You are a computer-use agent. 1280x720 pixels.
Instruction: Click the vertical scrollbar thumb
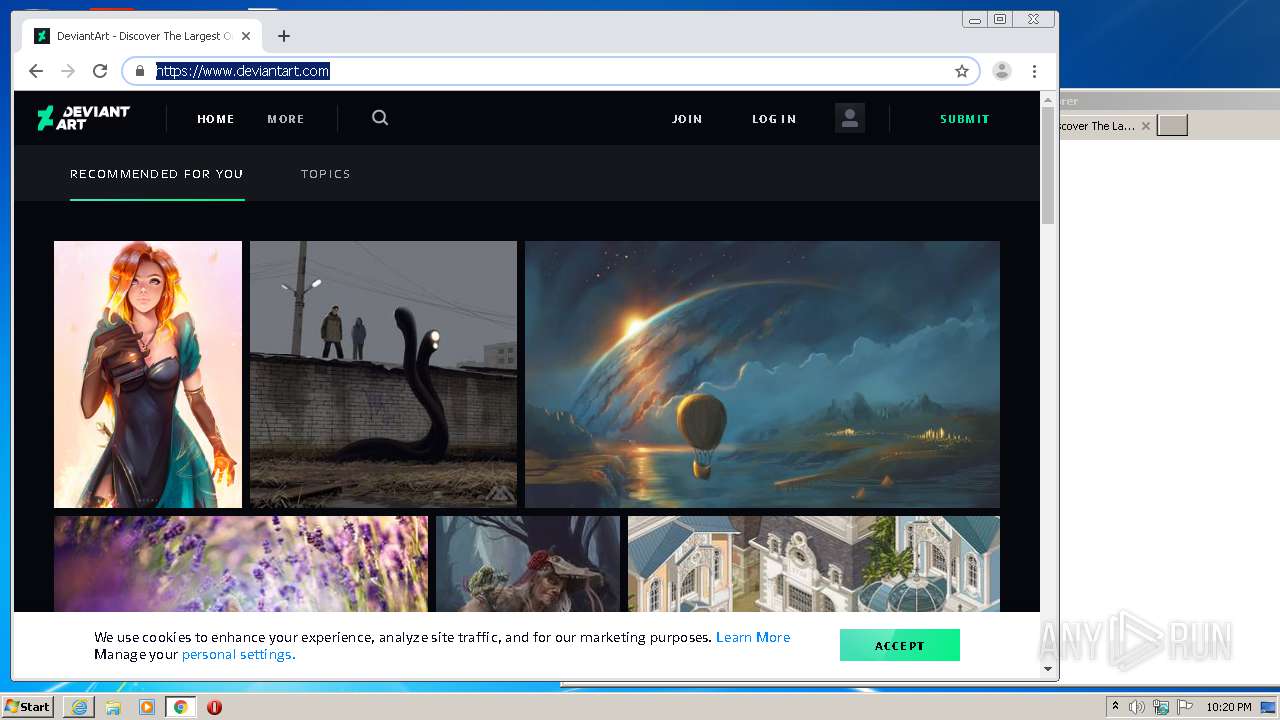point(1048,165)
